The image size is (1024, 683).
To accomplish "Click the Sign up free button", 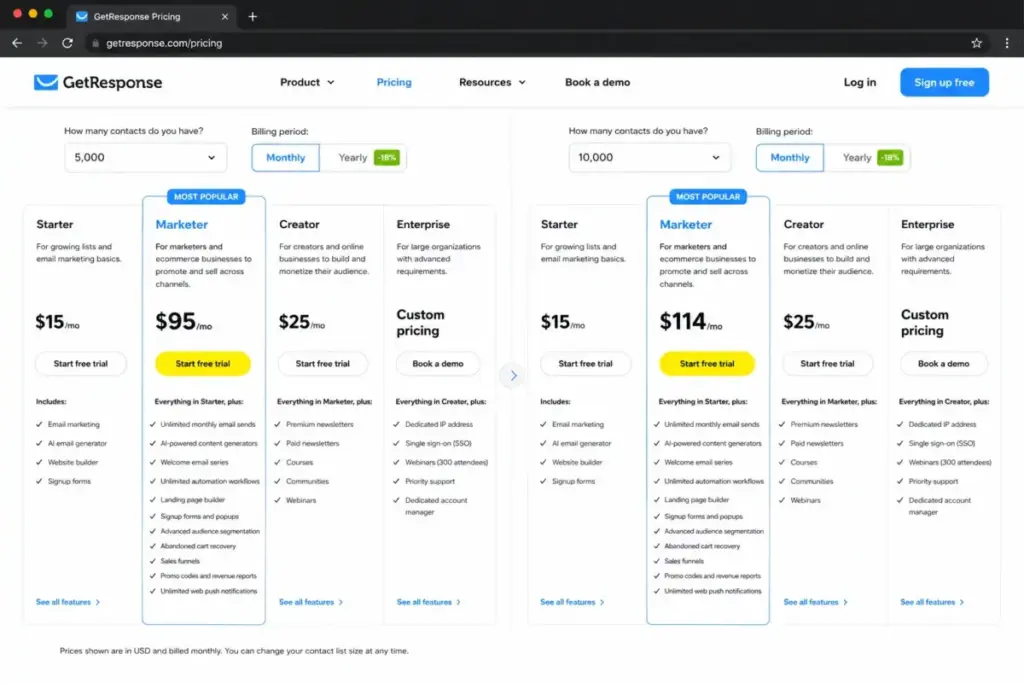I will (x=944, y=82).
